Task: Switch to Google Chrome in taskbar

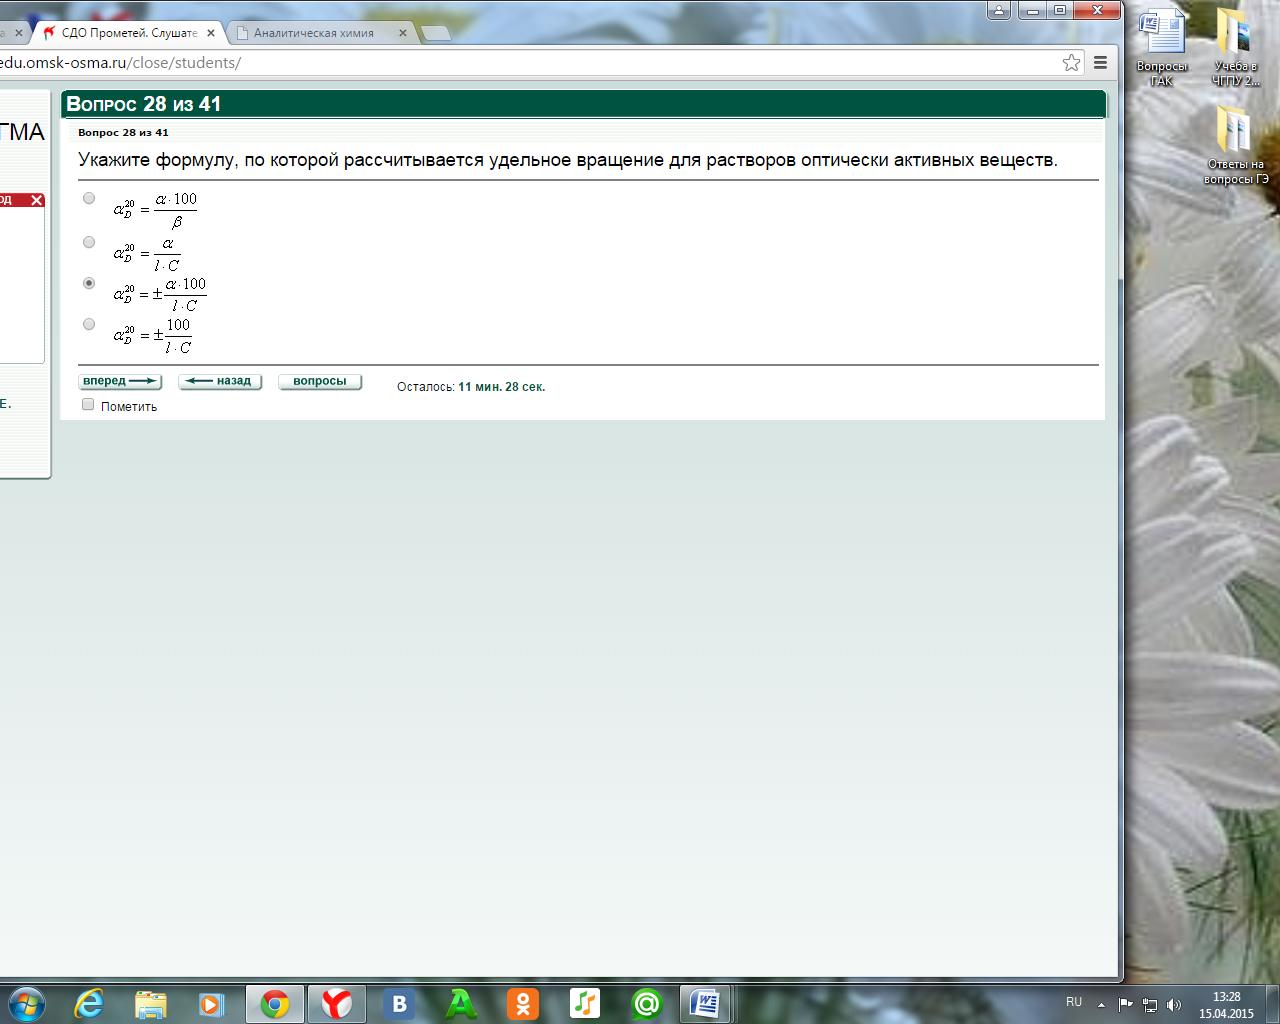Action: [x=275, y=1003]
